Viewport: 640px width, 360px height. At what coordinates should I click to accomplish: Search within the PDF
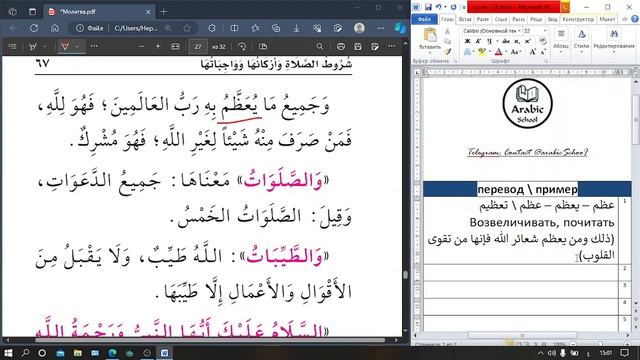pos(320,47)
